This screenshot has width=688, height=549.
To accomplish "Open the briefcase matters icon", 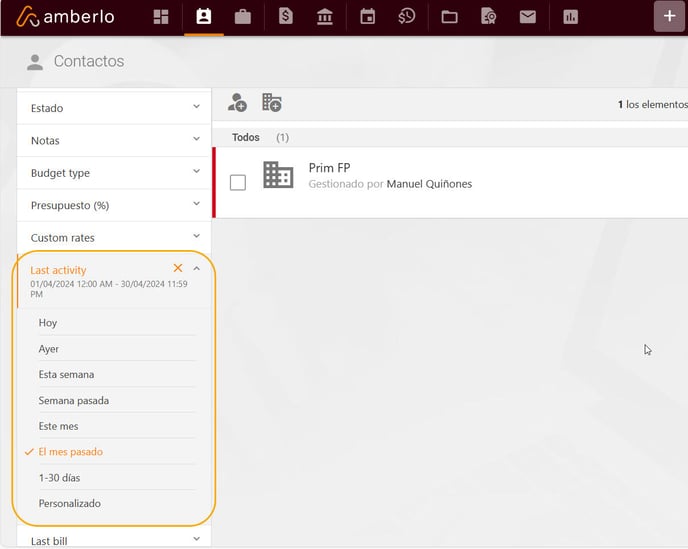I will click(x=242, y=17).
